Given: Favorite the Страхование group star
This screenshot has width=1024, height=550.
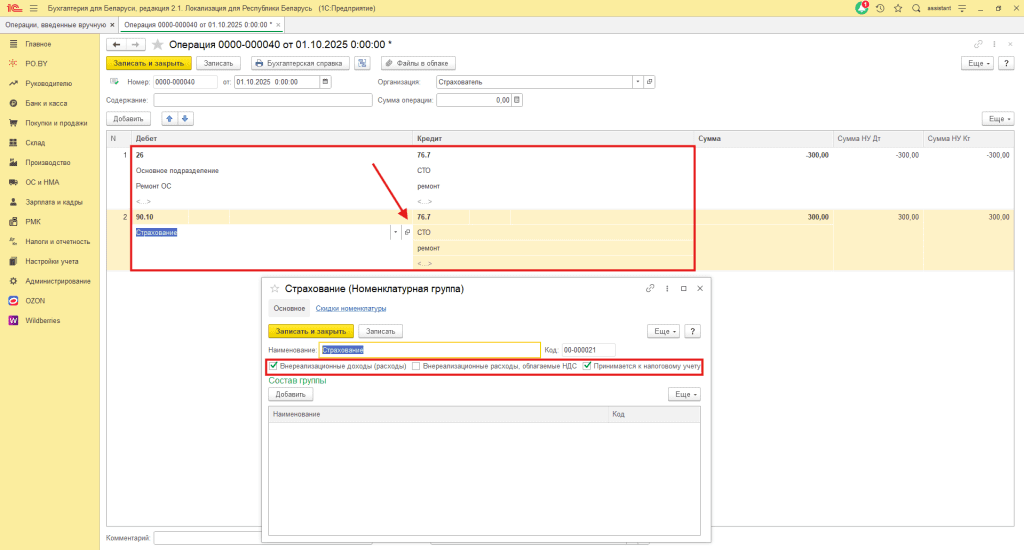Looking at the screenshot, I should (275, 289).
